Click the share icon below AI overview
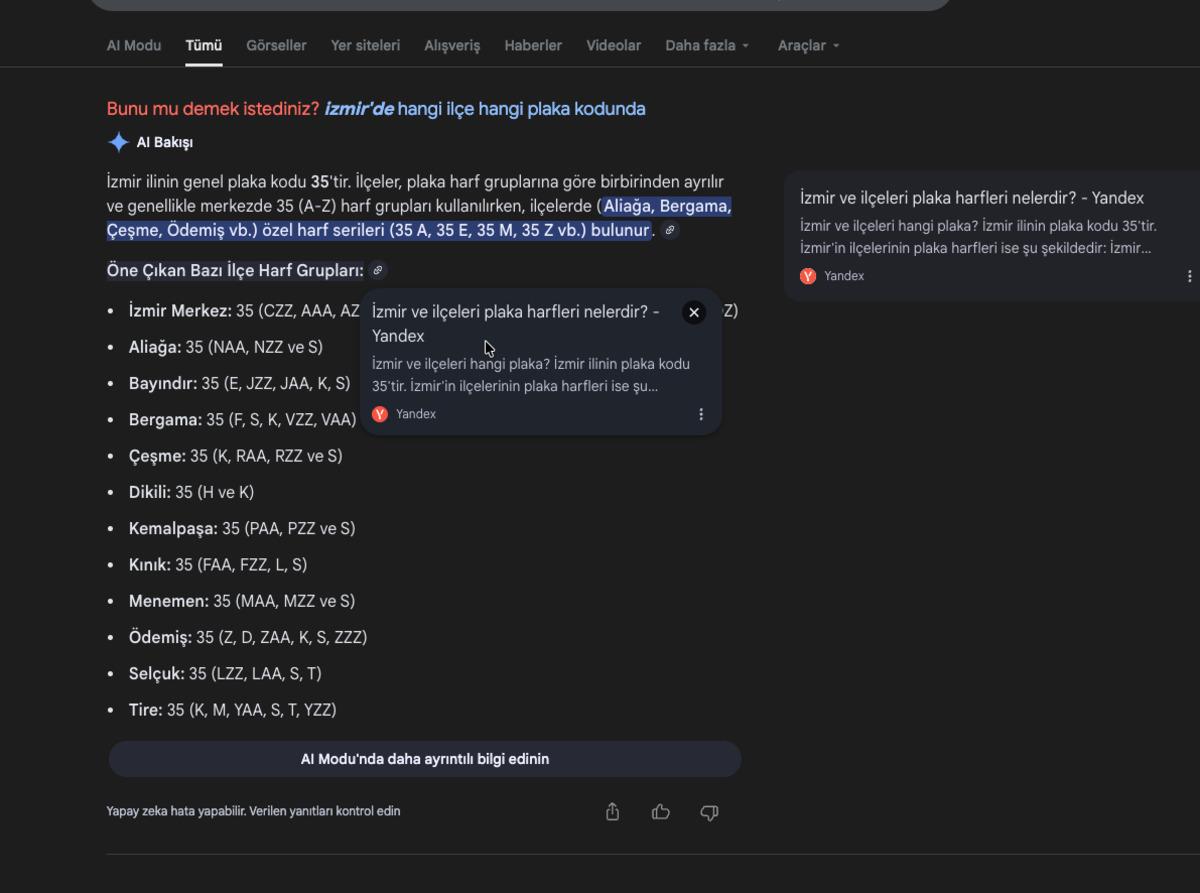The height and width of the screenshot is (893, 1200). tap(613, 812)
